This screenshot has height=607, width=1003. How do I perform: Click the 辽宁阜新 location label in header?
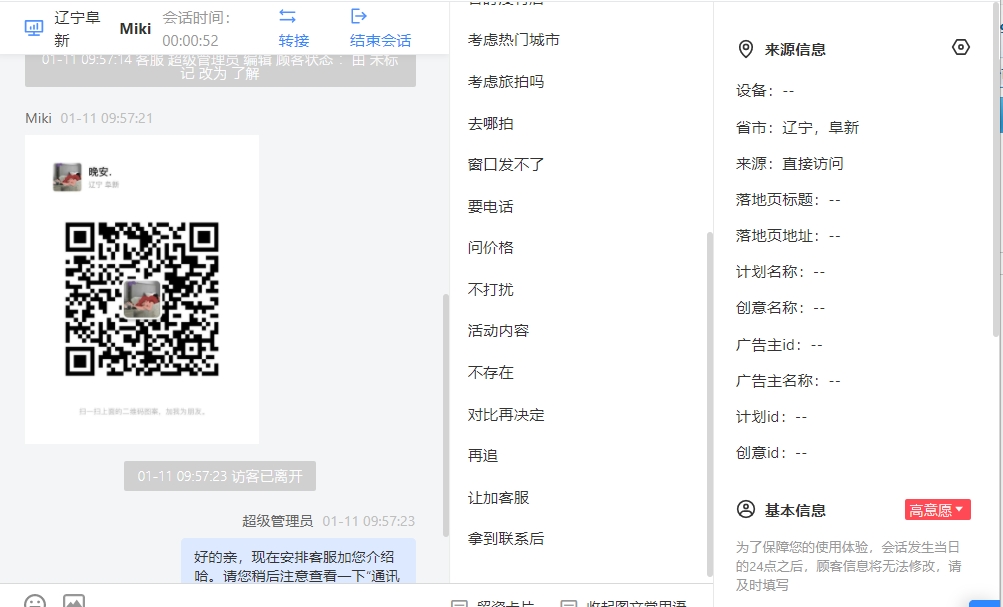point(77,29)
